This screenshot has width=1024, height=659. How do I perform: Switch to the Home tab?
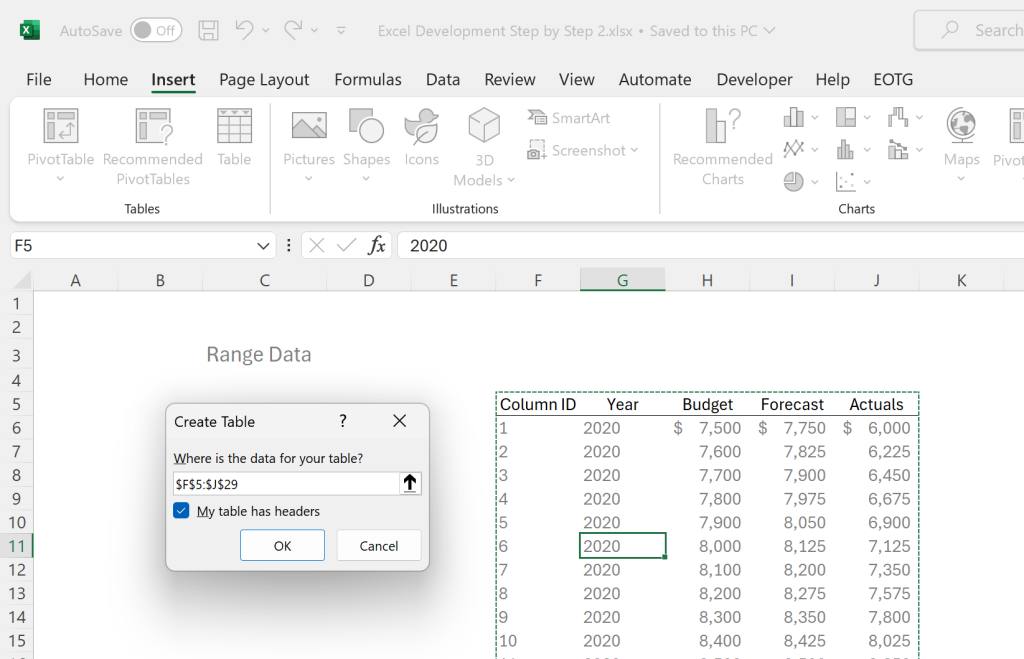pos(106,80)
